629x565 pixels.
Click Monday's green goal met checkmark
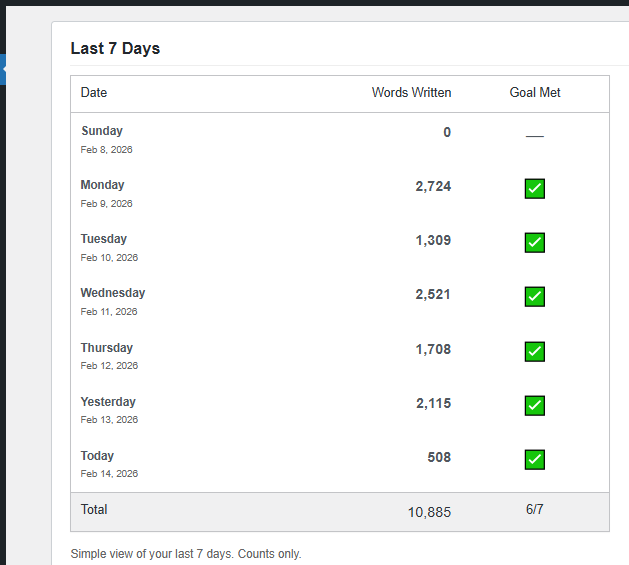click(x=535, y=188)
